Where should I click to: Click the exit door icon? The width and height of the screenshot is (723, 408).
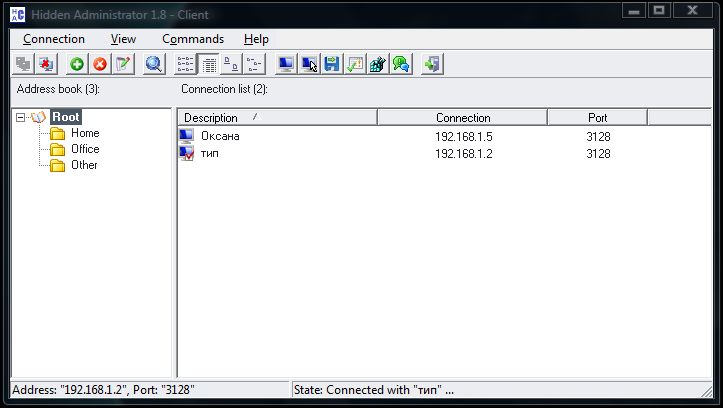432,64
